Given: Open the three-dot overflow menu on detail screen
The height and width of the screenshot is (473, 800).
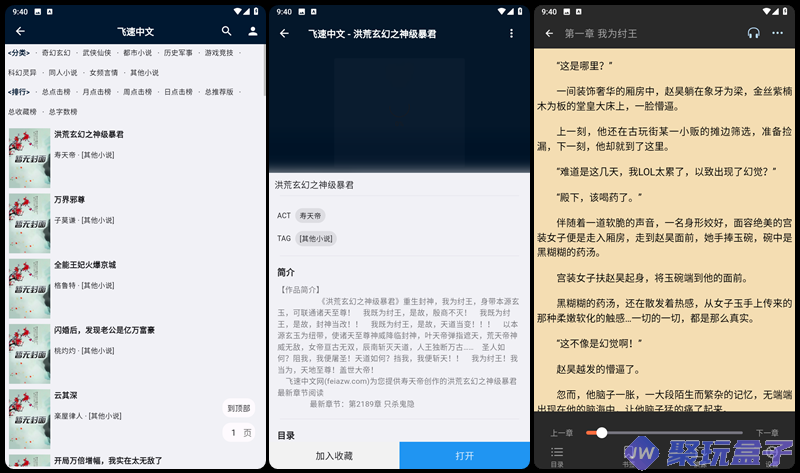Looking at the screenshot, I should (511, 34).
